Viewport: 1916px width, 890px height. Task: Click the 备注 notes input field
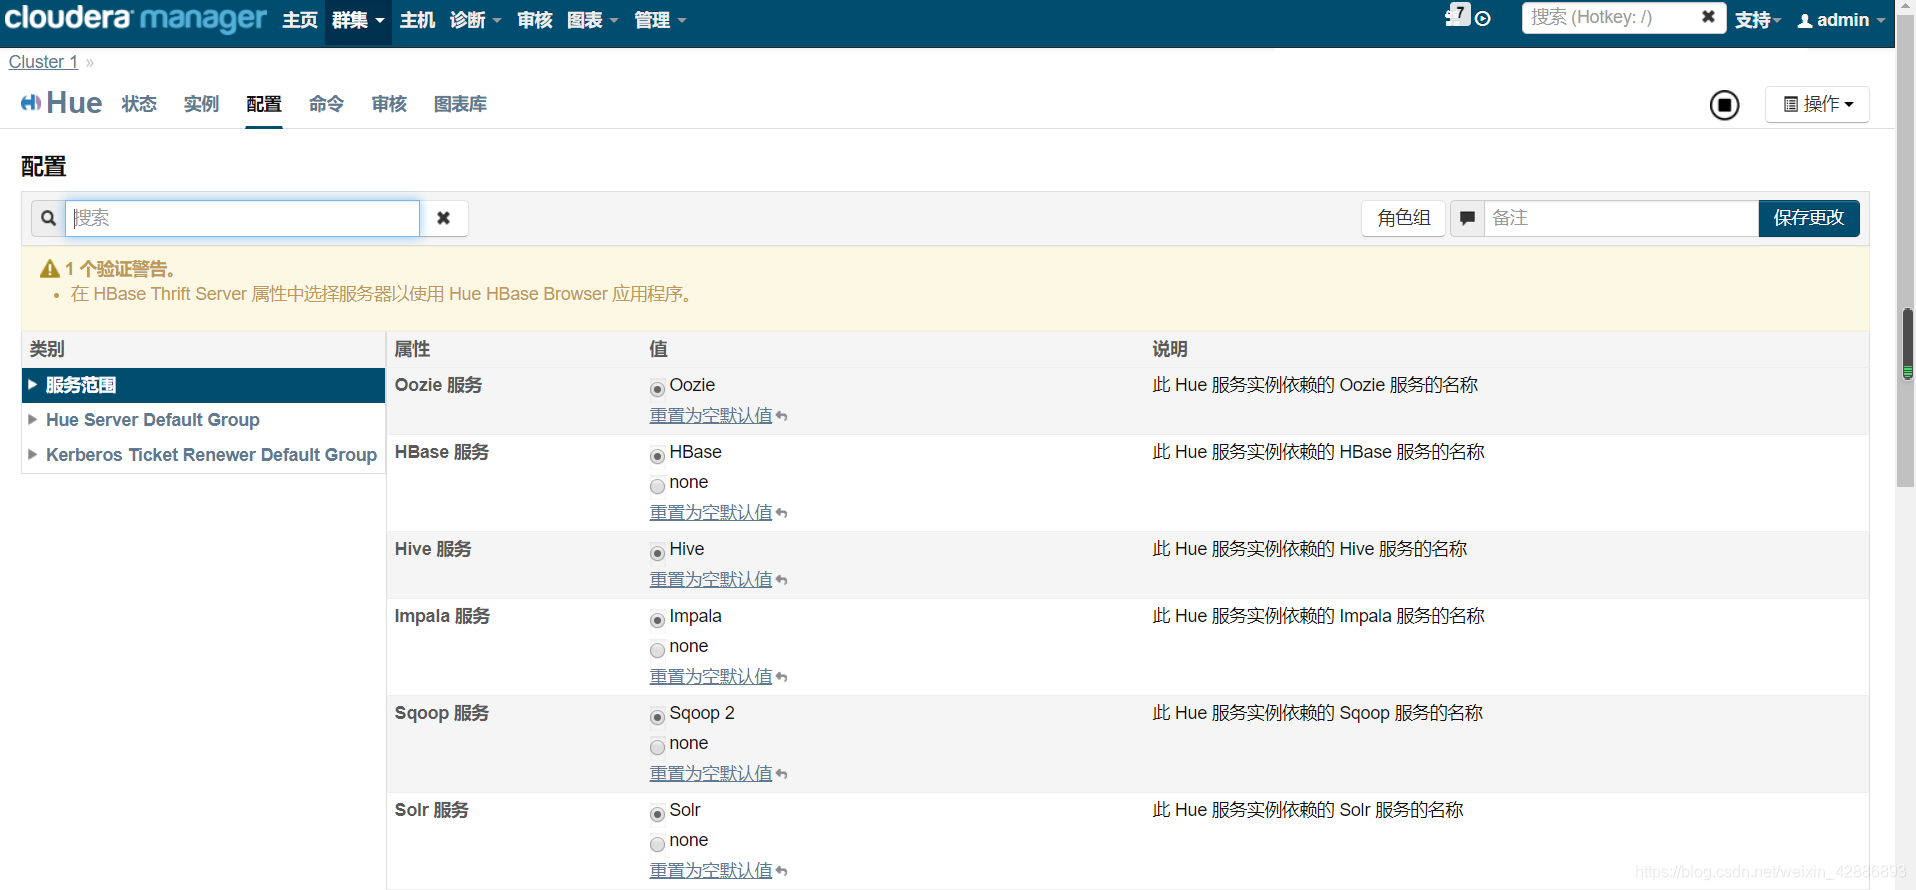(1621, 218)
